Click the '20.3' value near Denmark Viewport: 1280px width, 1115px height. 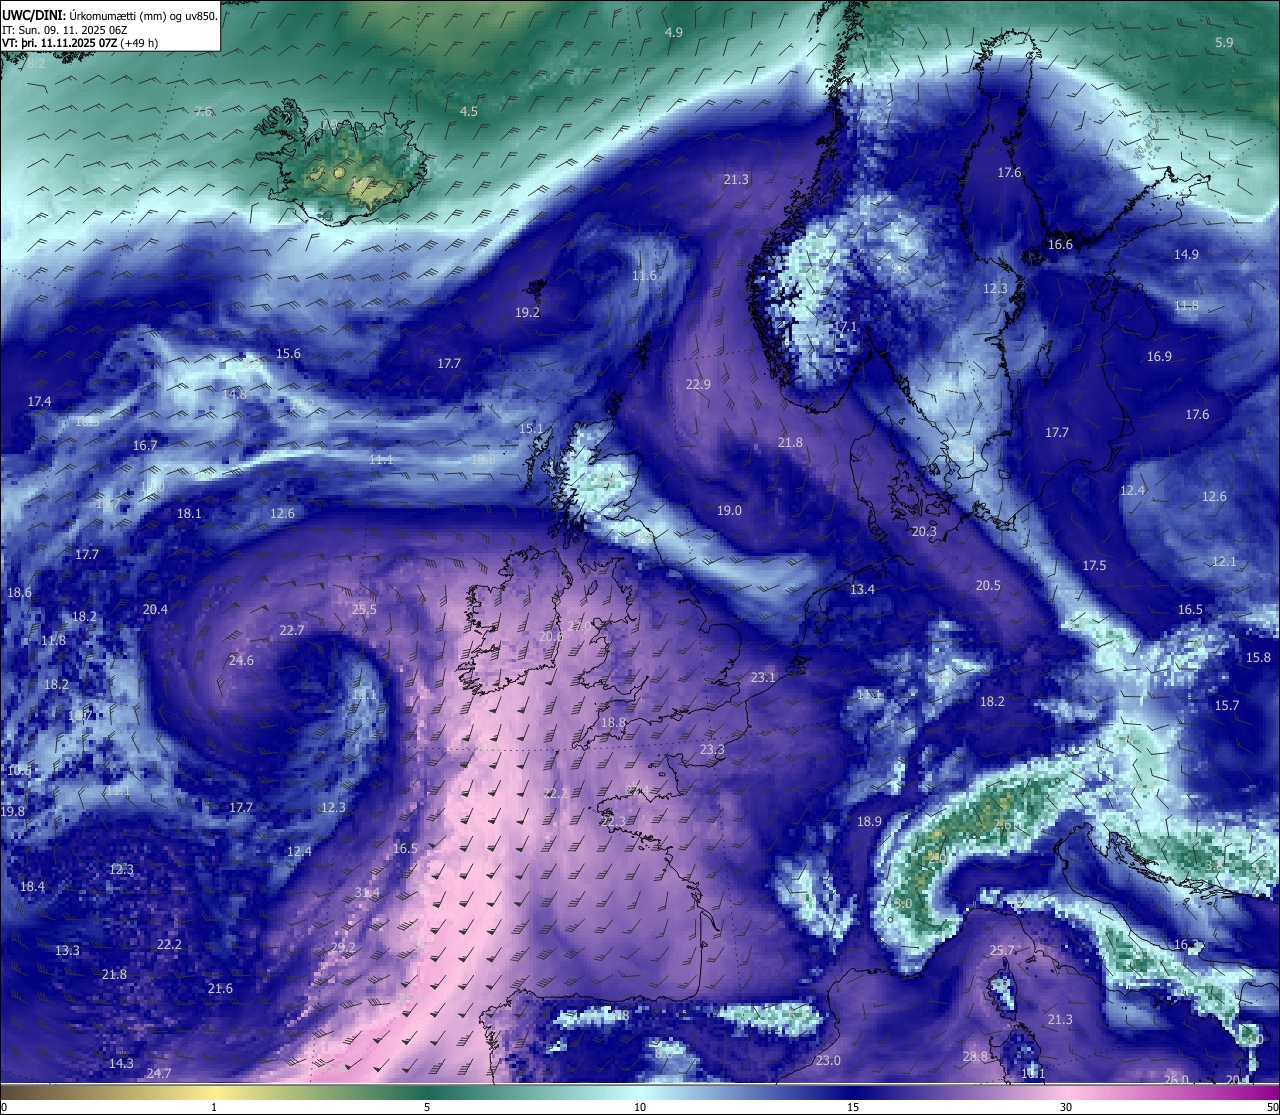point(924,531)
